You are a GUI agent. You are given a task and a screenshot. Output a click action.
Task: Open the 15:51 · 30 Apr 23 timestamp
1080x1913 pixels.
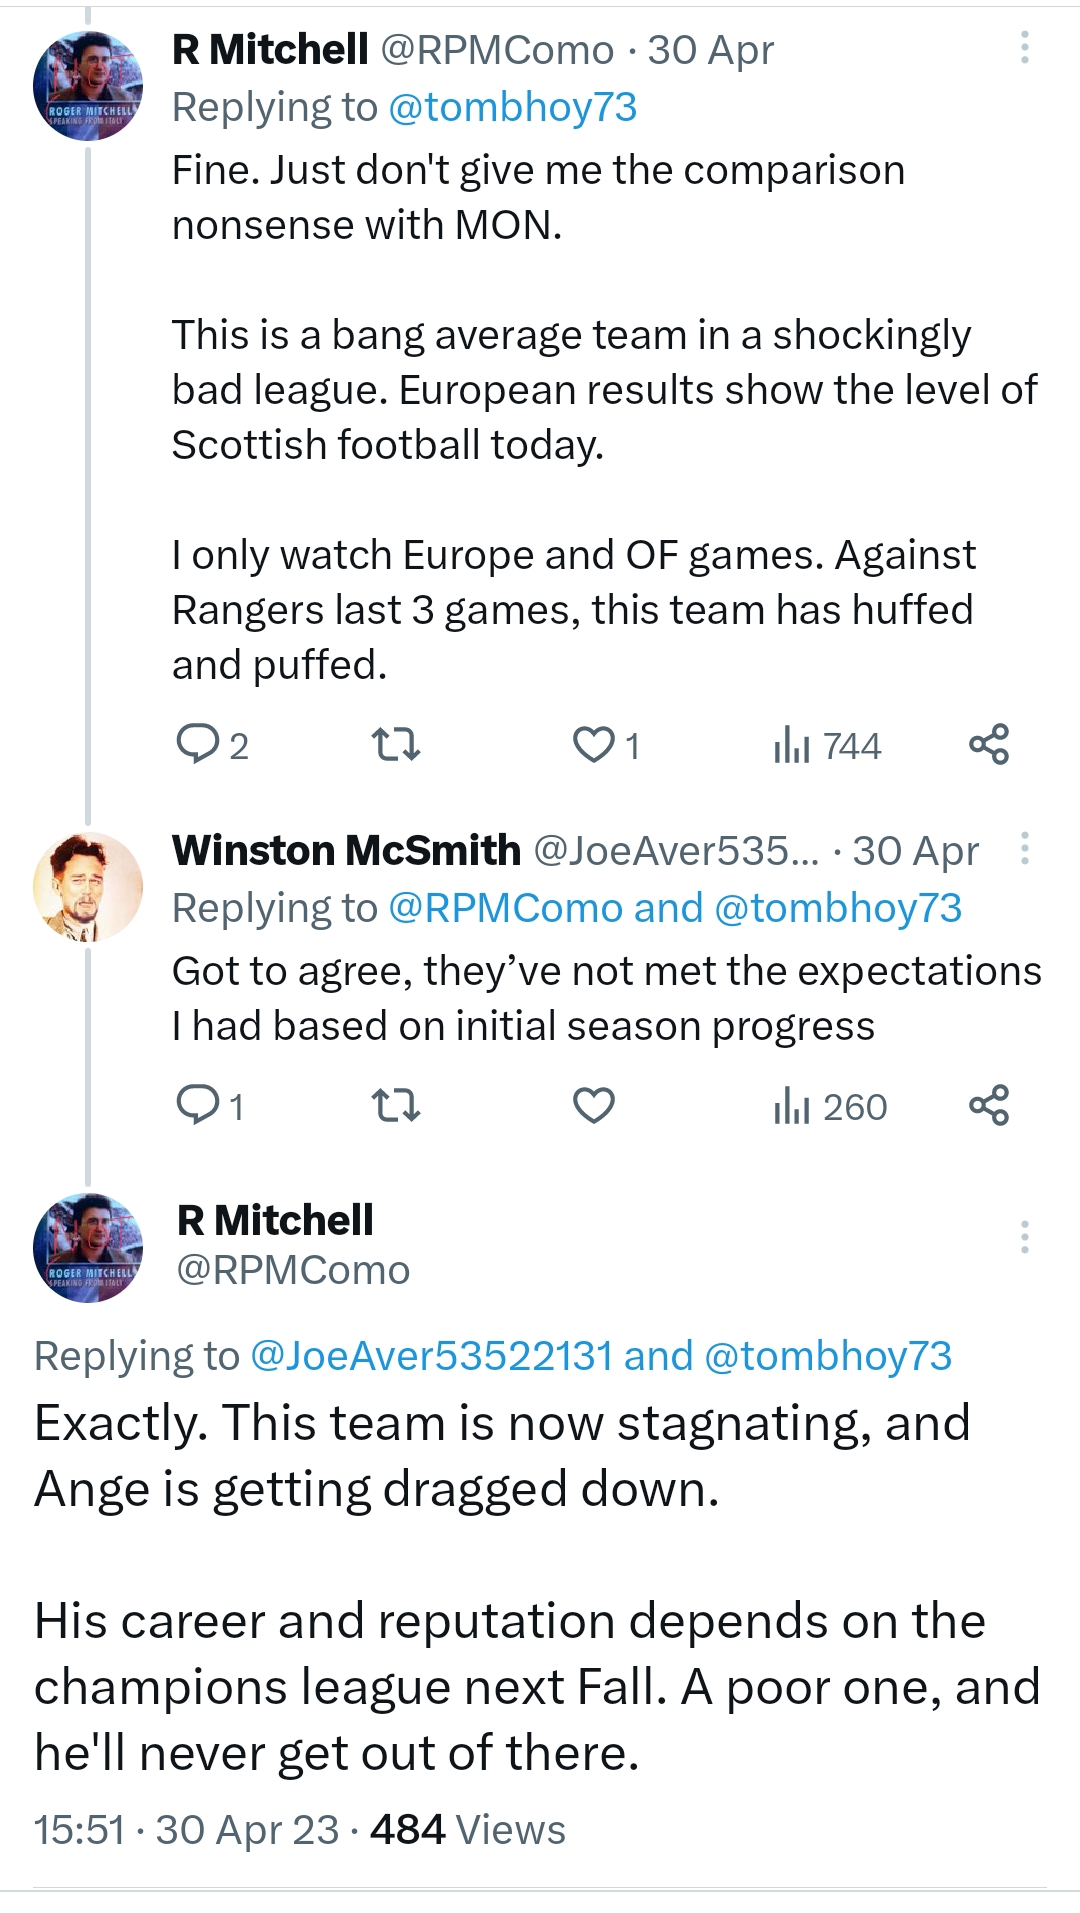pyautogui.click(x=186, y=1830)
